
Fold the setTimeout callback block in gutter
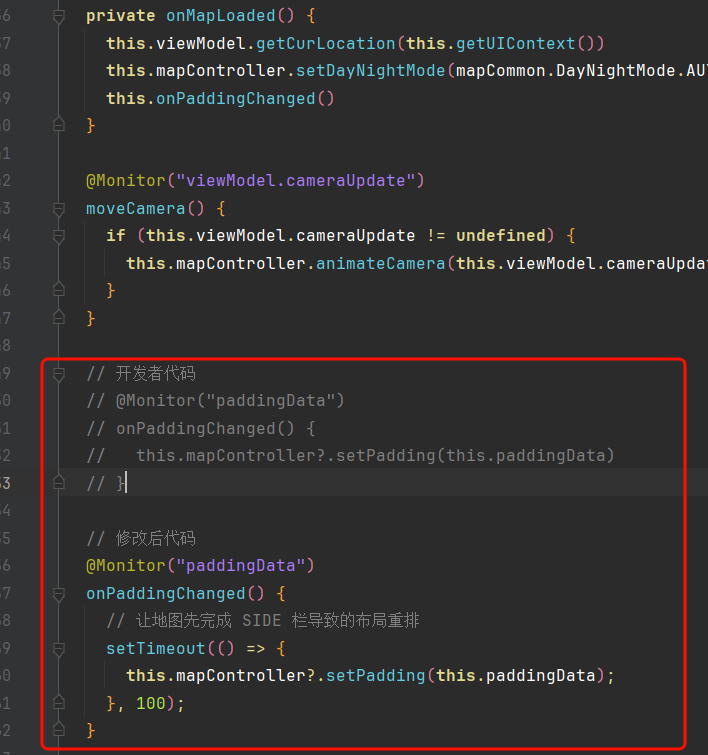click(58, 648)
